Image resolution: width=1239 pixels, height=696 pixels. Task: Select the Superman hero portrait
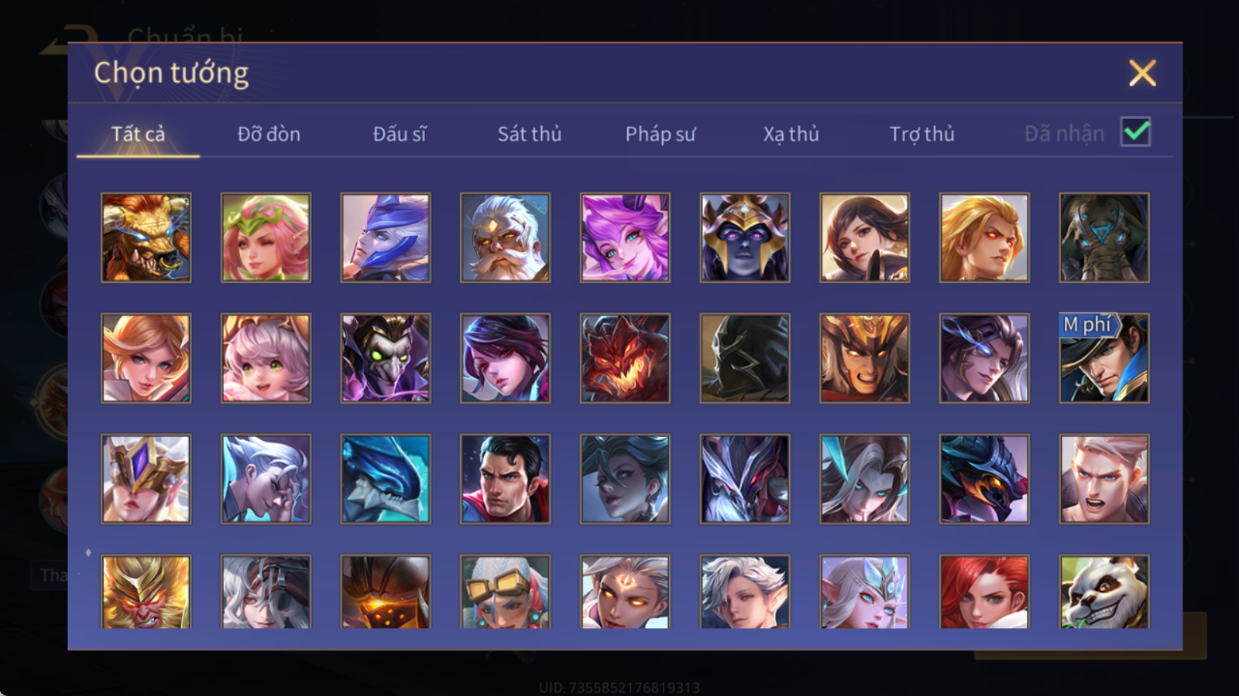pyautogui.click(x=505, y=479)
